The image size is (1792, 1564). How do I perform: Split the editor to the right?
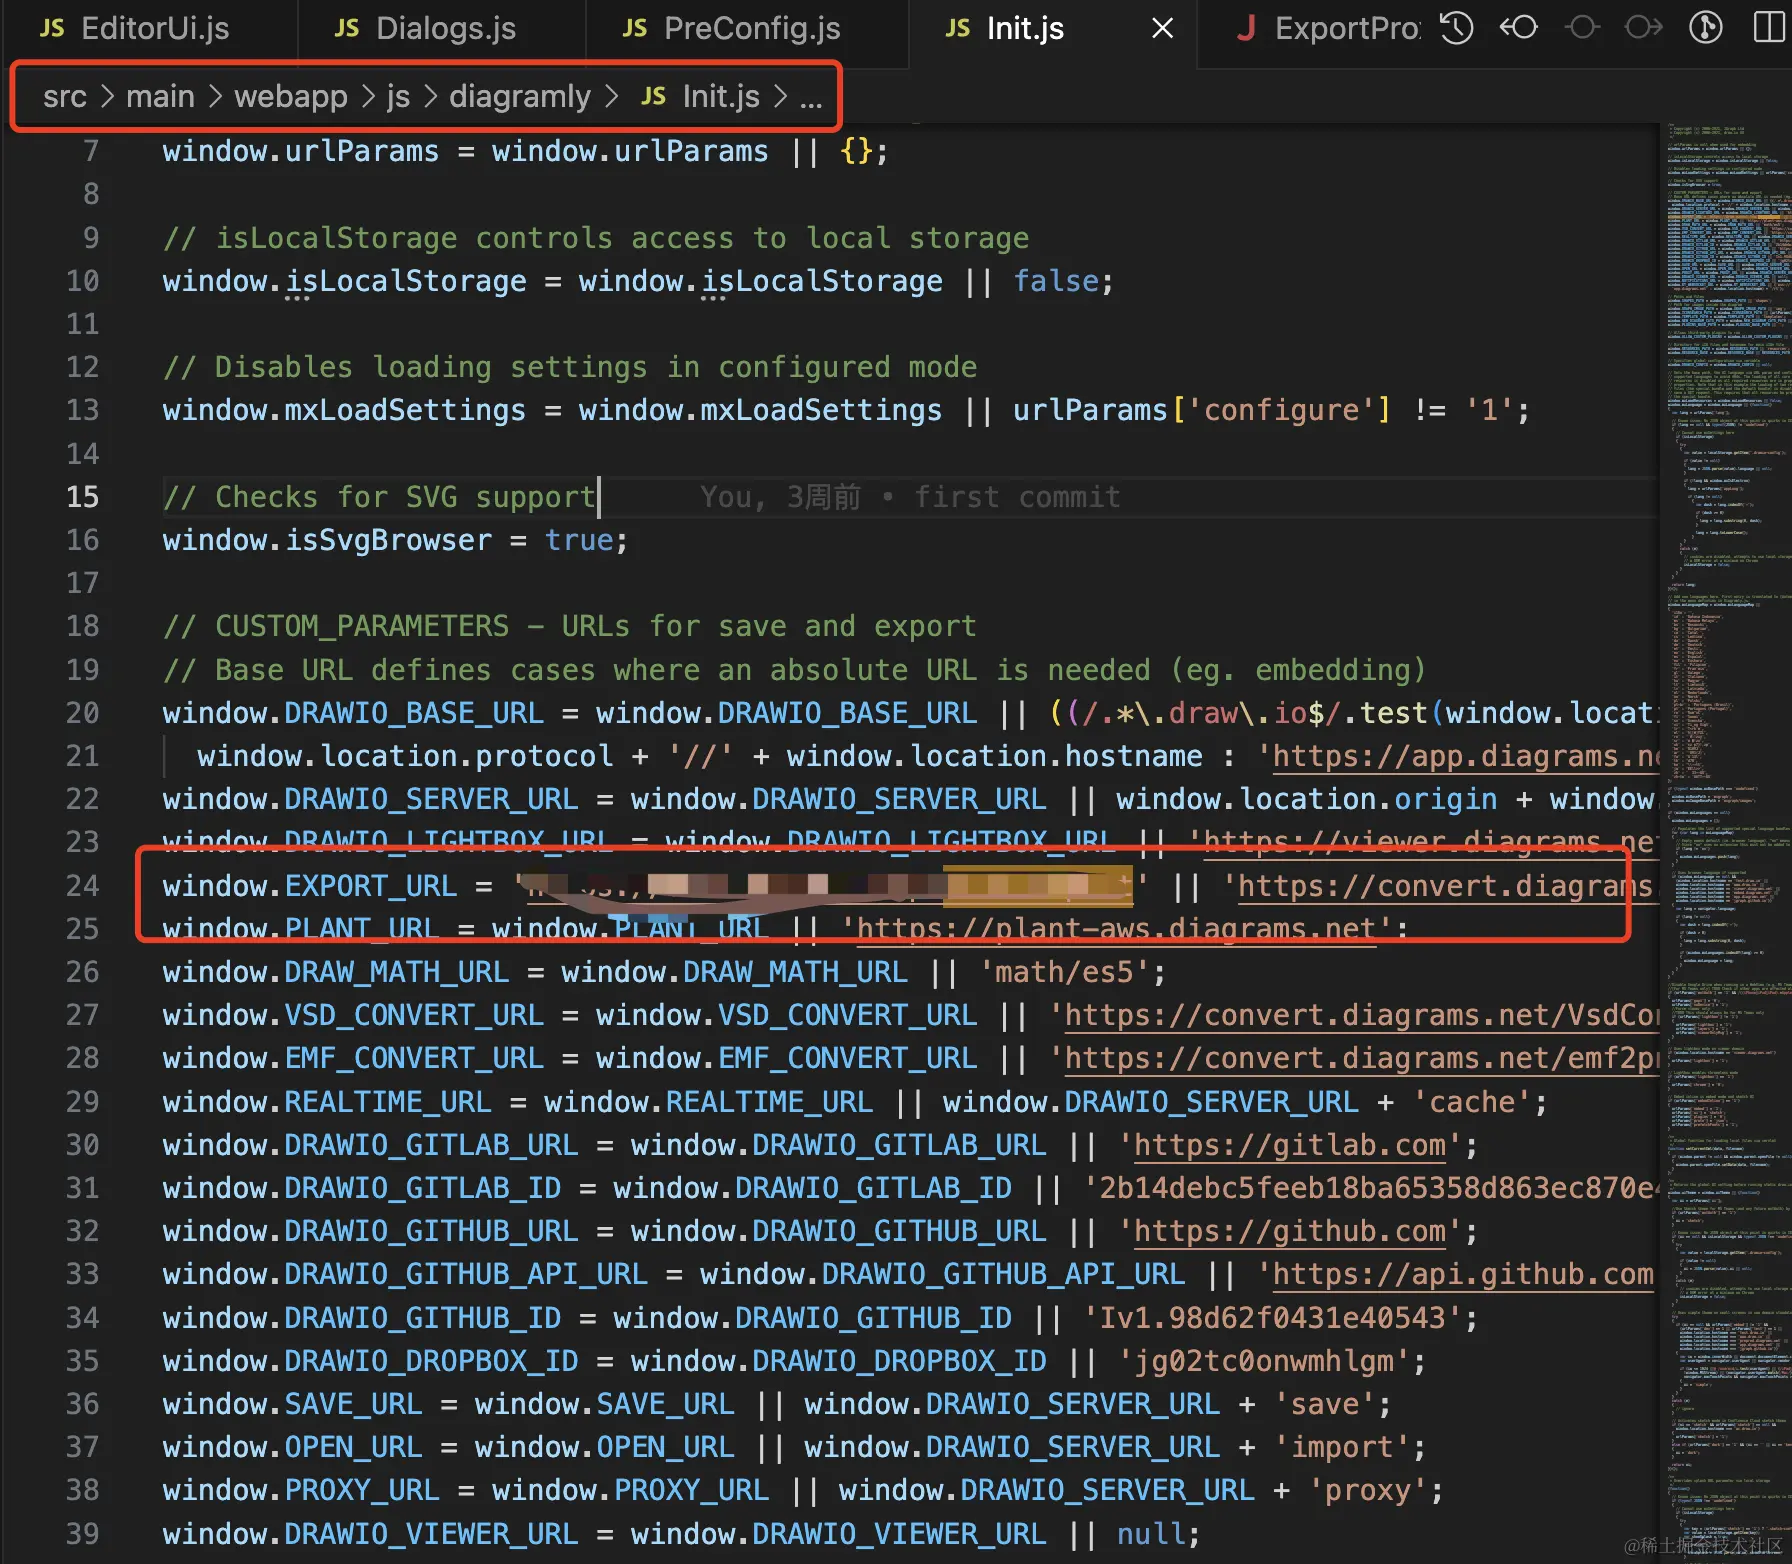click(x=1769, y=27)
